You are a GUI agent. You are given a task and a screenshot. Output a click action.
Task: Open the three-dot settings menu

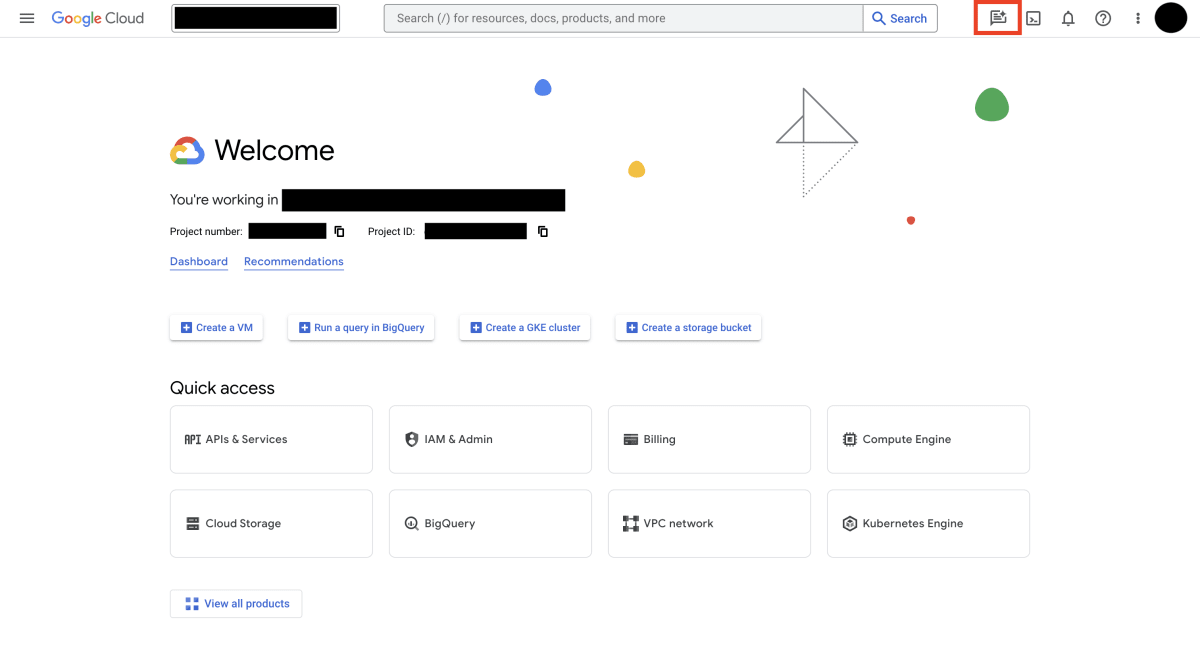point(1138,18)
